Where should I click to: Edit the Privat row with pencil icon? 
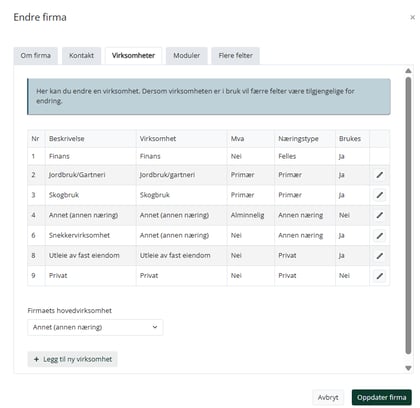pos(379,276)
